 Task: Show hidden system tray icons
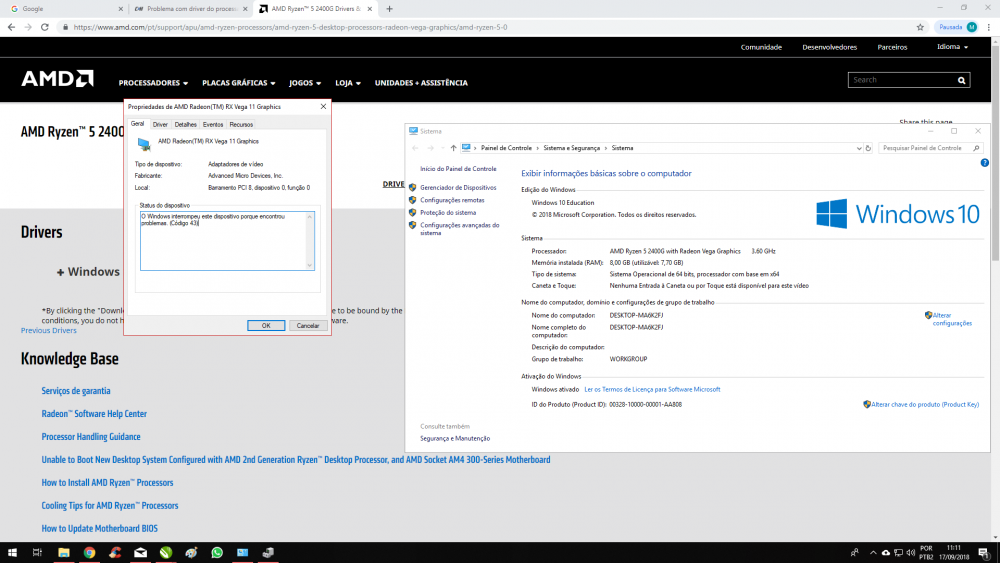[x=873, y=553]
